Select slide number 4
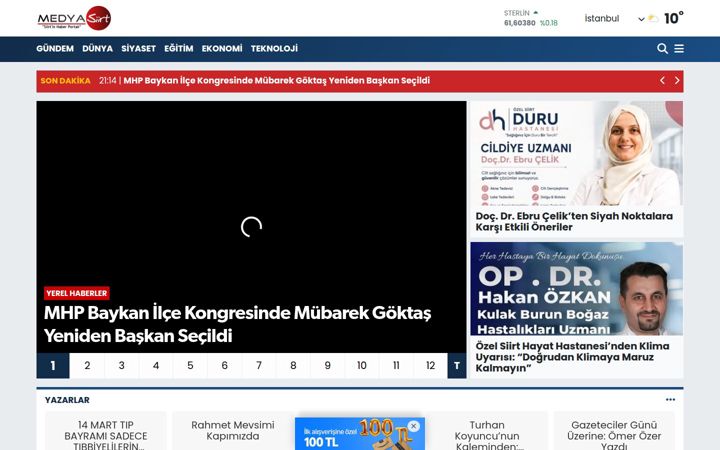This screenshot has height=450, width=720. [x=156, y=366]
